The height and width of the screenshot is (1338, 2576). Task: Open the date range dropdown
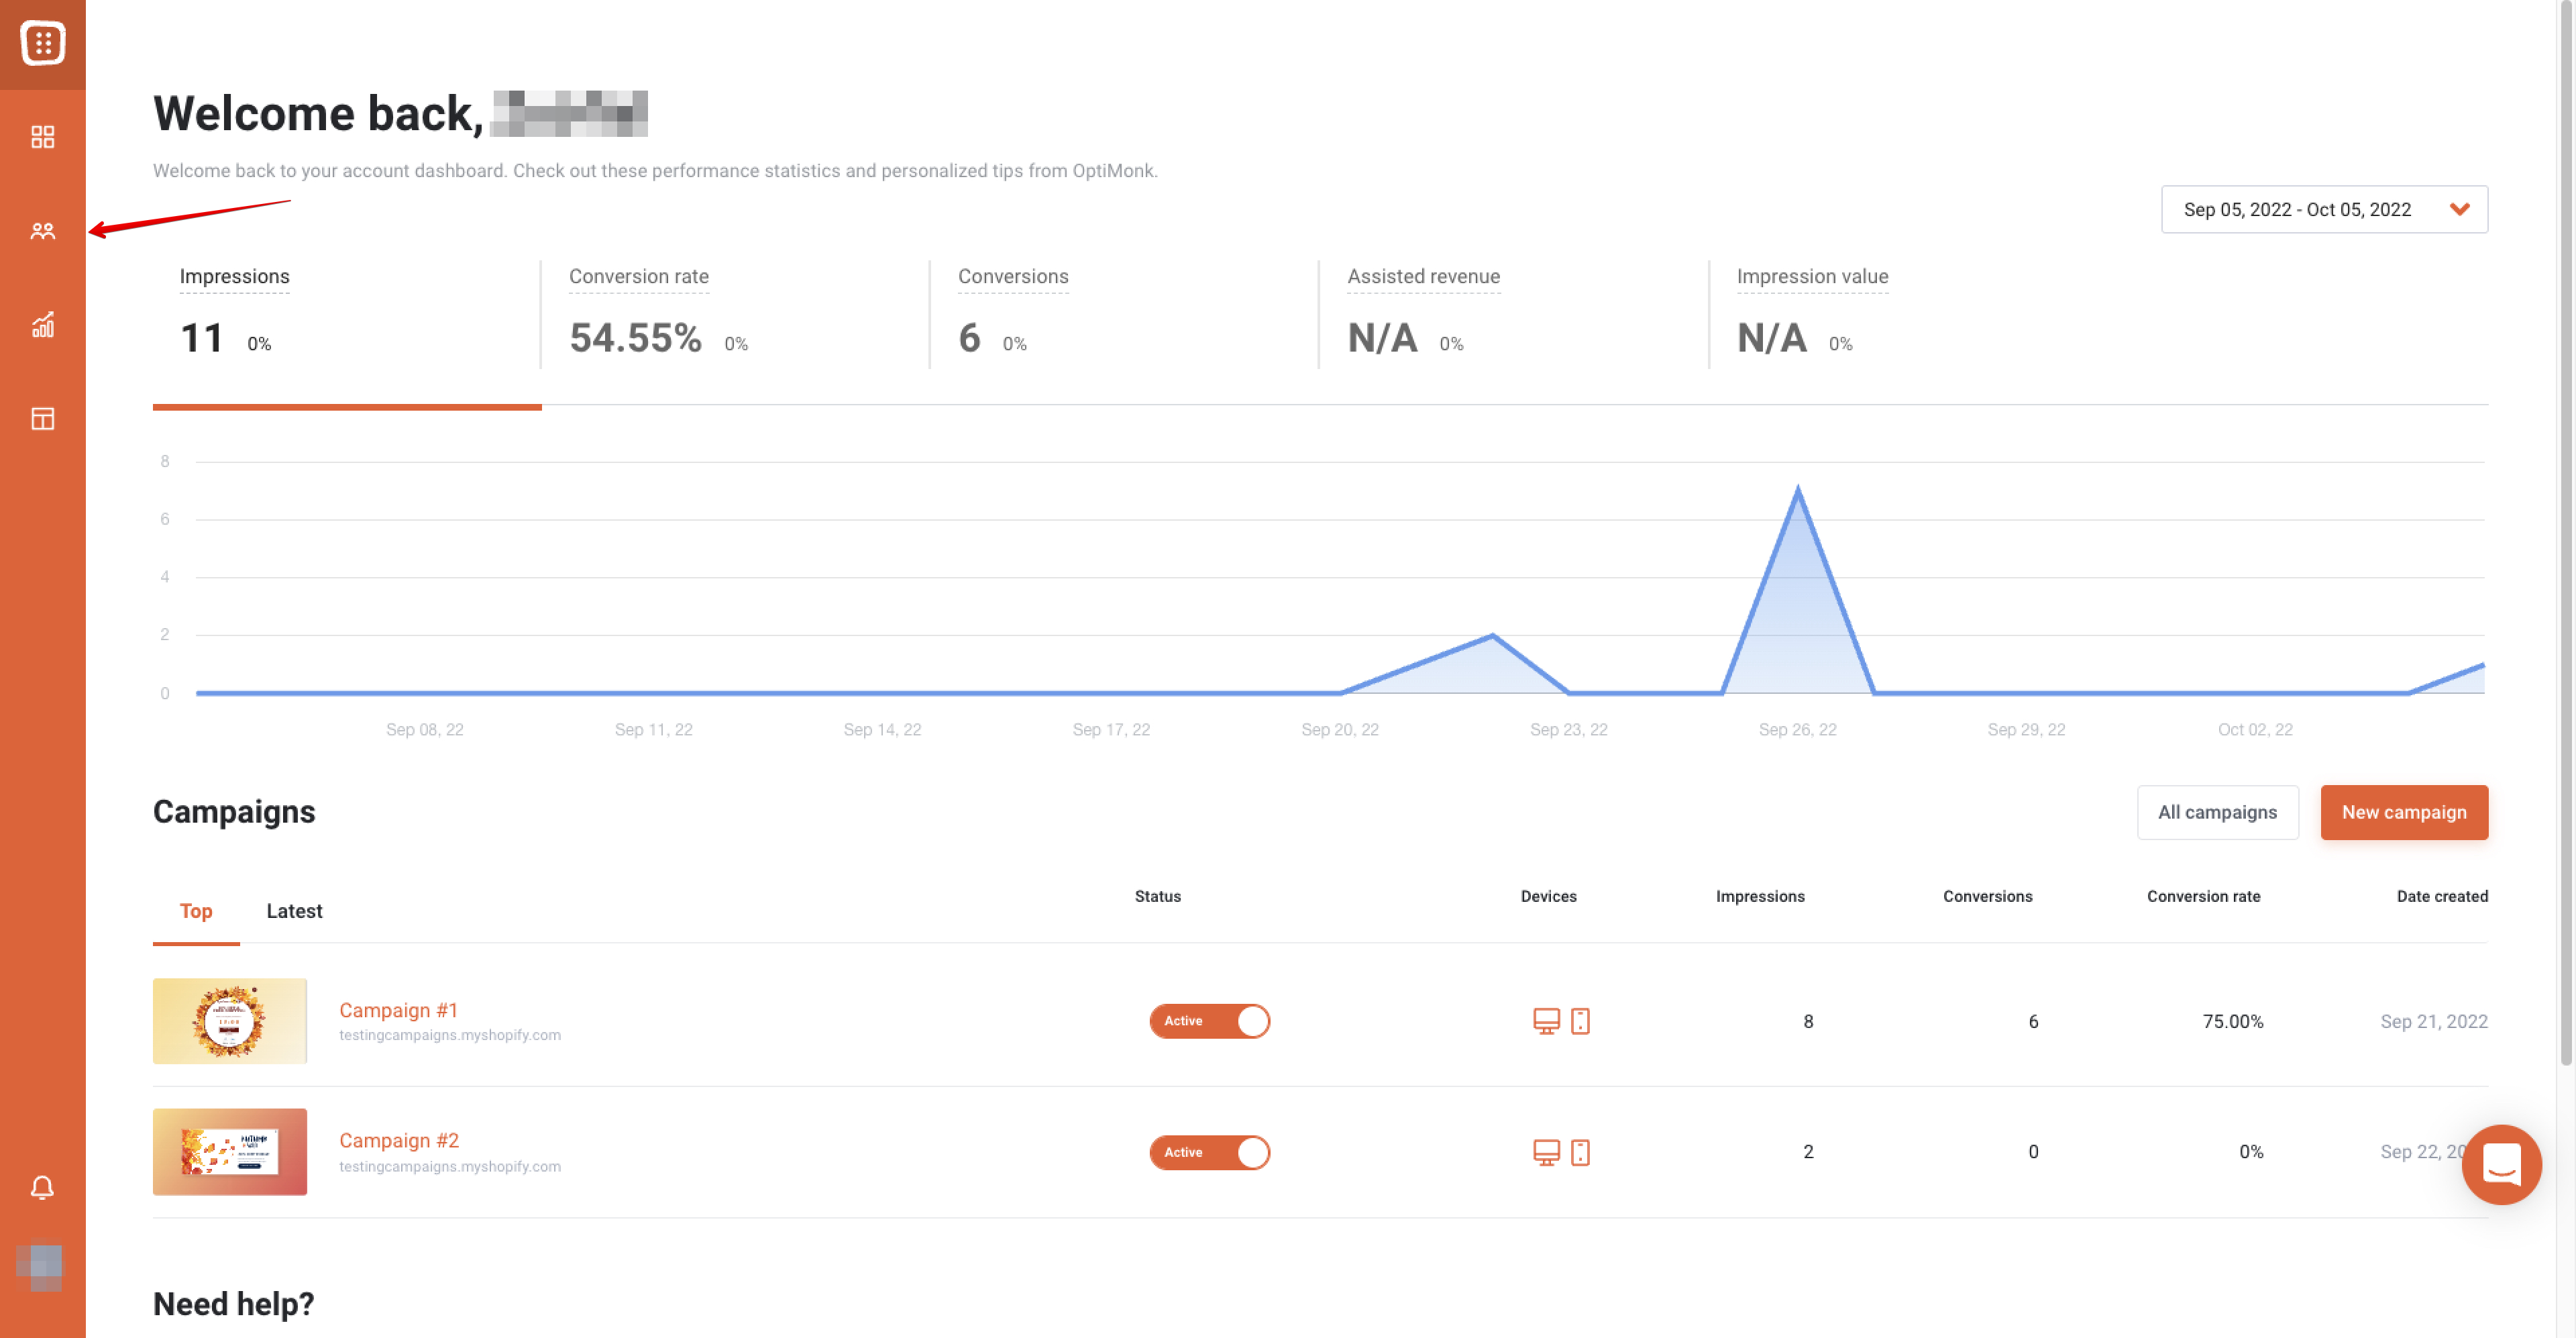pos(2324,209)
